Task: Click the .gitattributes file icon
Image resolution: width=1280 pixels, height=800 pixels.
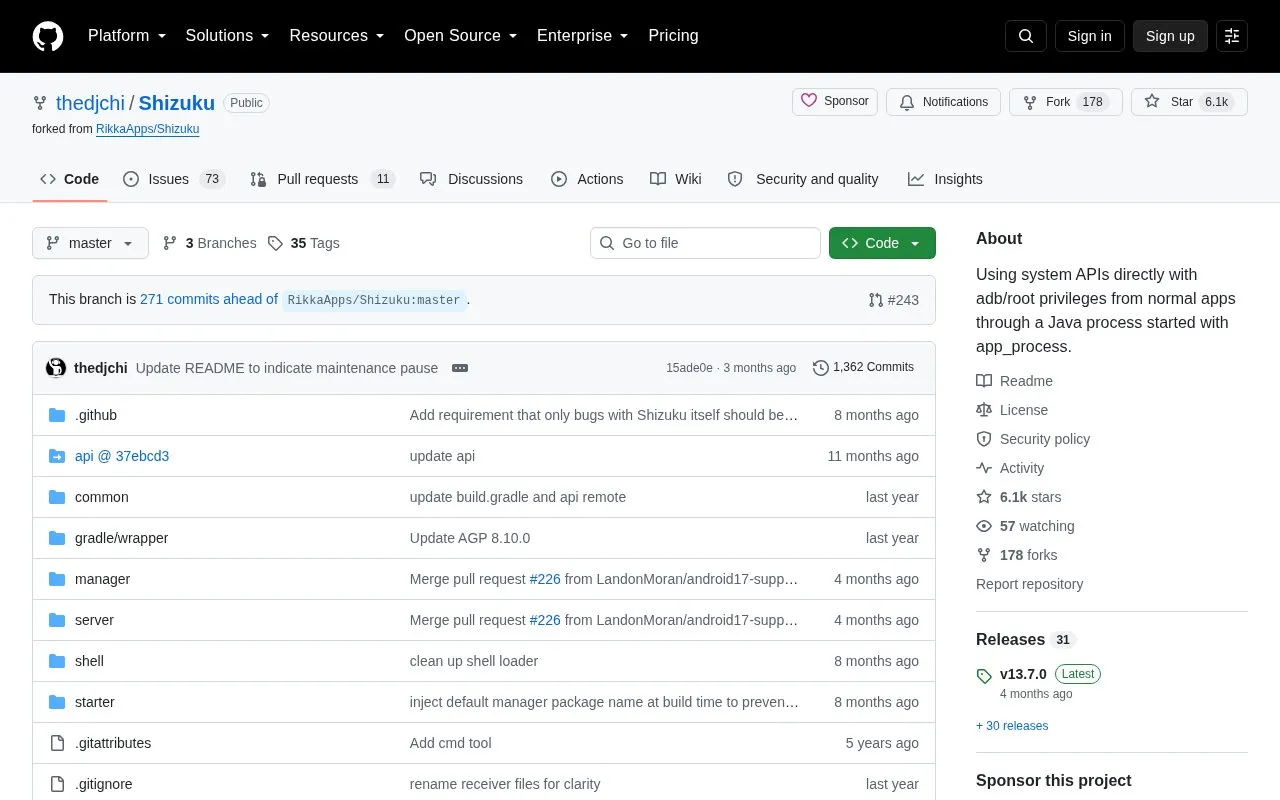Action: (57, 743)
